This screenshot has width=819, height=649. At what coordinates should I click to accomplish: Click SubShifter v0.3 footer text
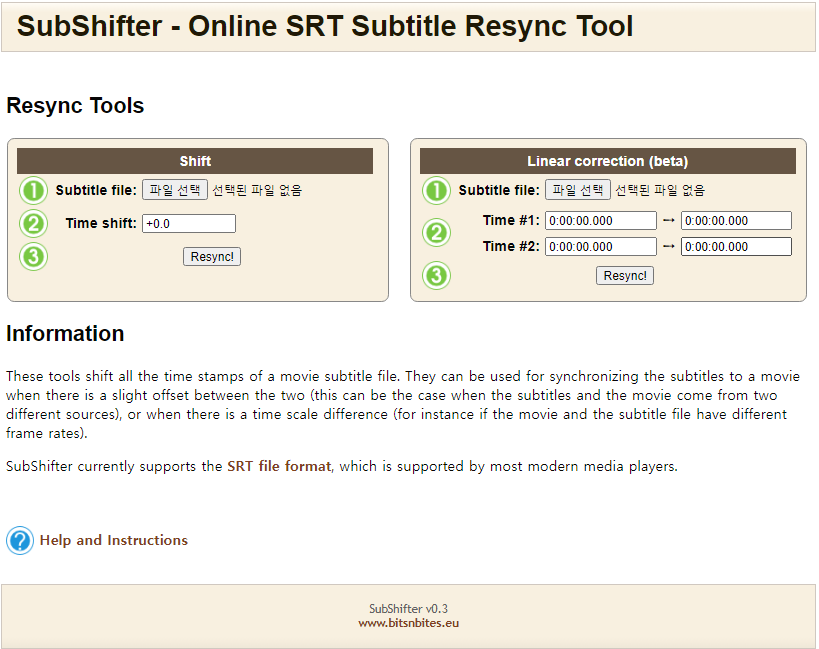pyautogui.click(x=408, y=609)
